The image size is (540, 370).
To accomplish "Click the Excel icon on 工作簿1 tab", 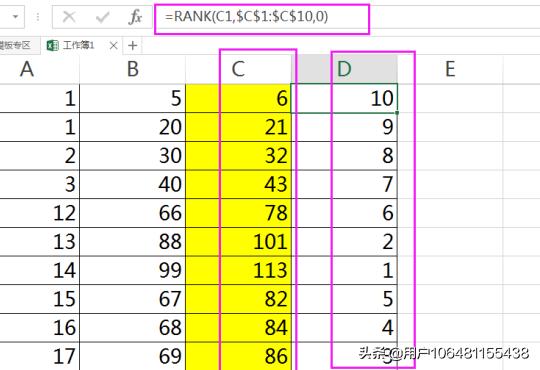I will pos(53,45).
